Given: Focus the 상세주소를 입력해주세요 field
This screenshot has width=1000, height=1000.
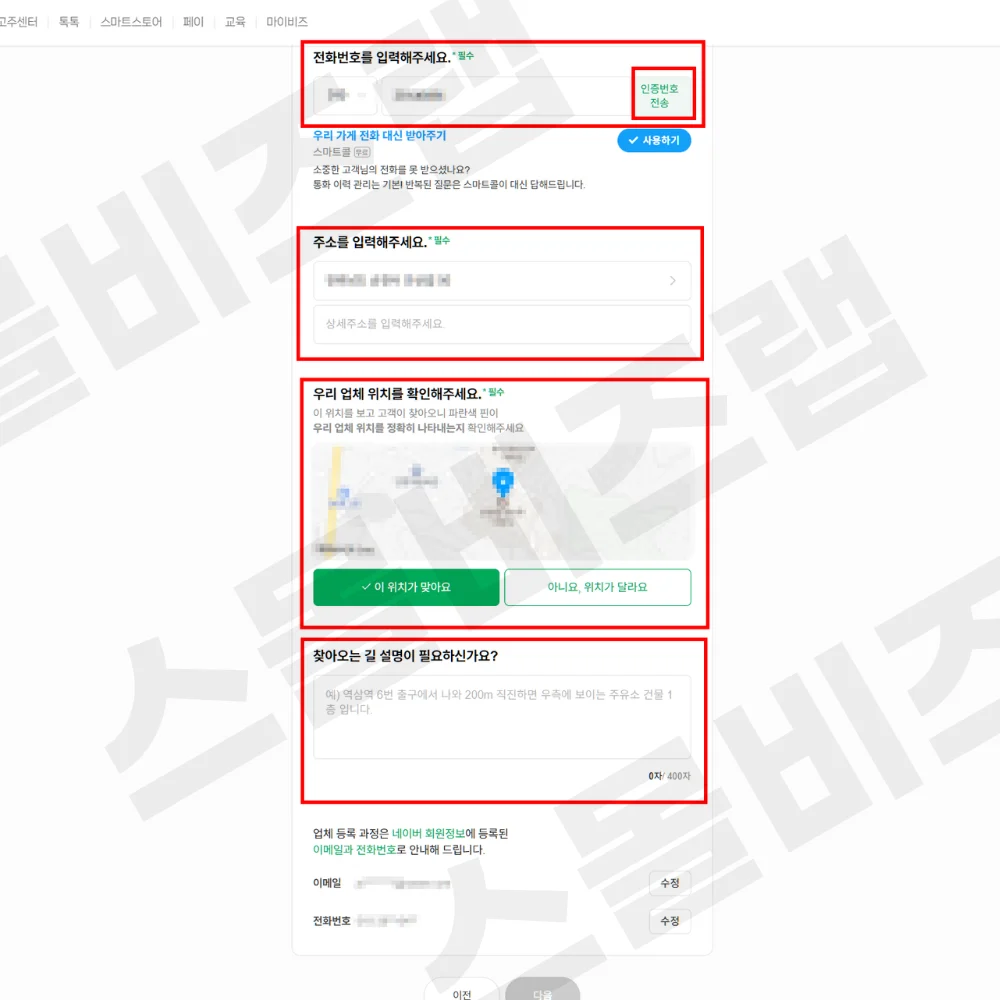Looking at the screenshot, I should point(502,324).
